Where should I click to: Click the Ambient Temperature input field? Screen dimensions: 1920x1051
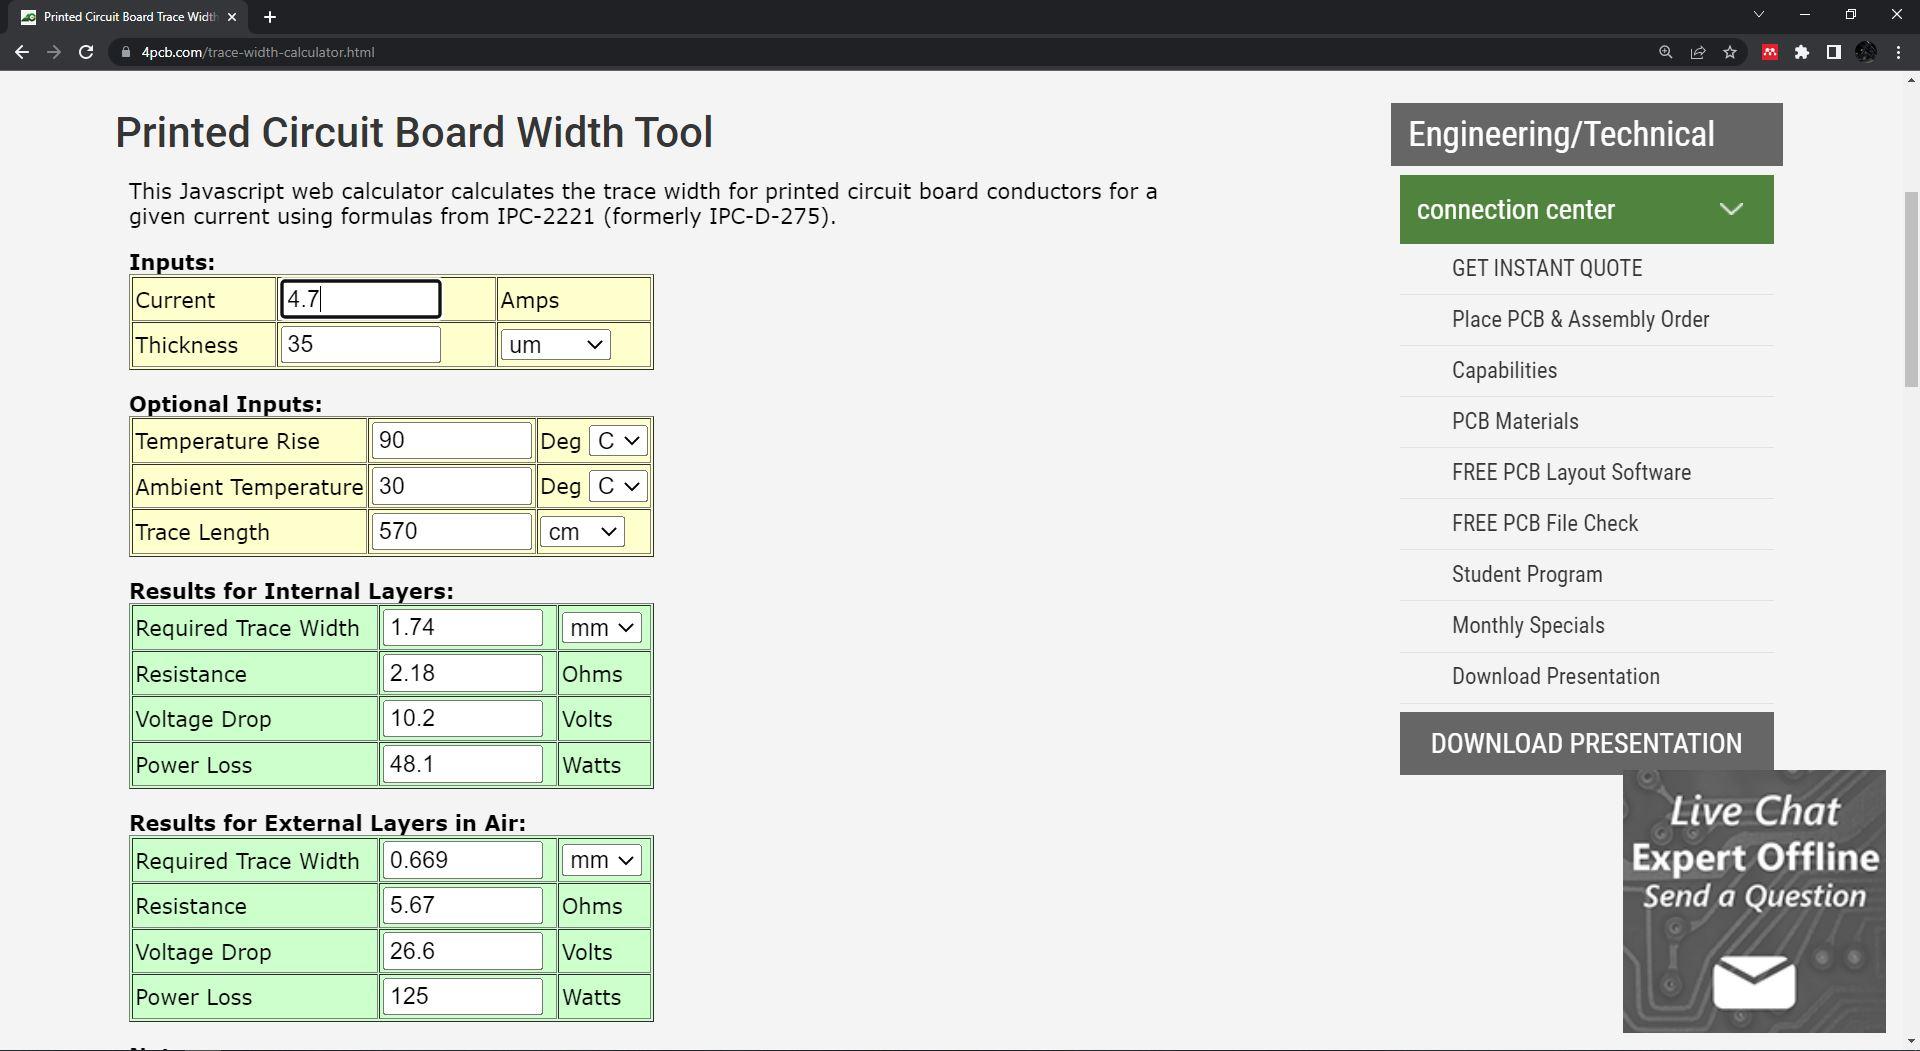[451, 487]
